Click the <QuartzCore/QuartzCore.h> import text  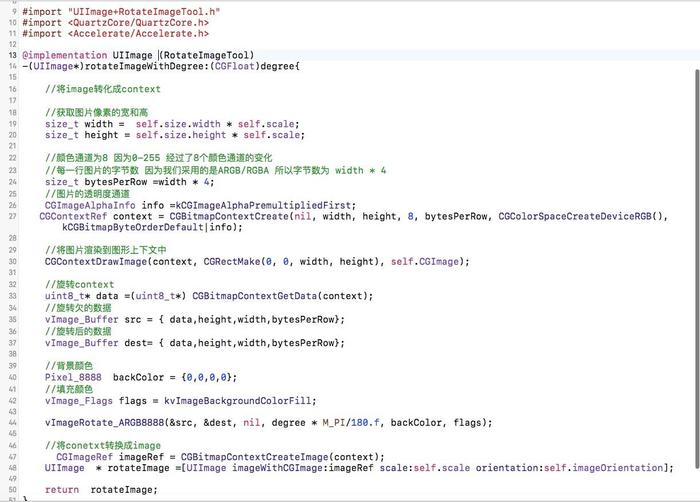[138, 23]
